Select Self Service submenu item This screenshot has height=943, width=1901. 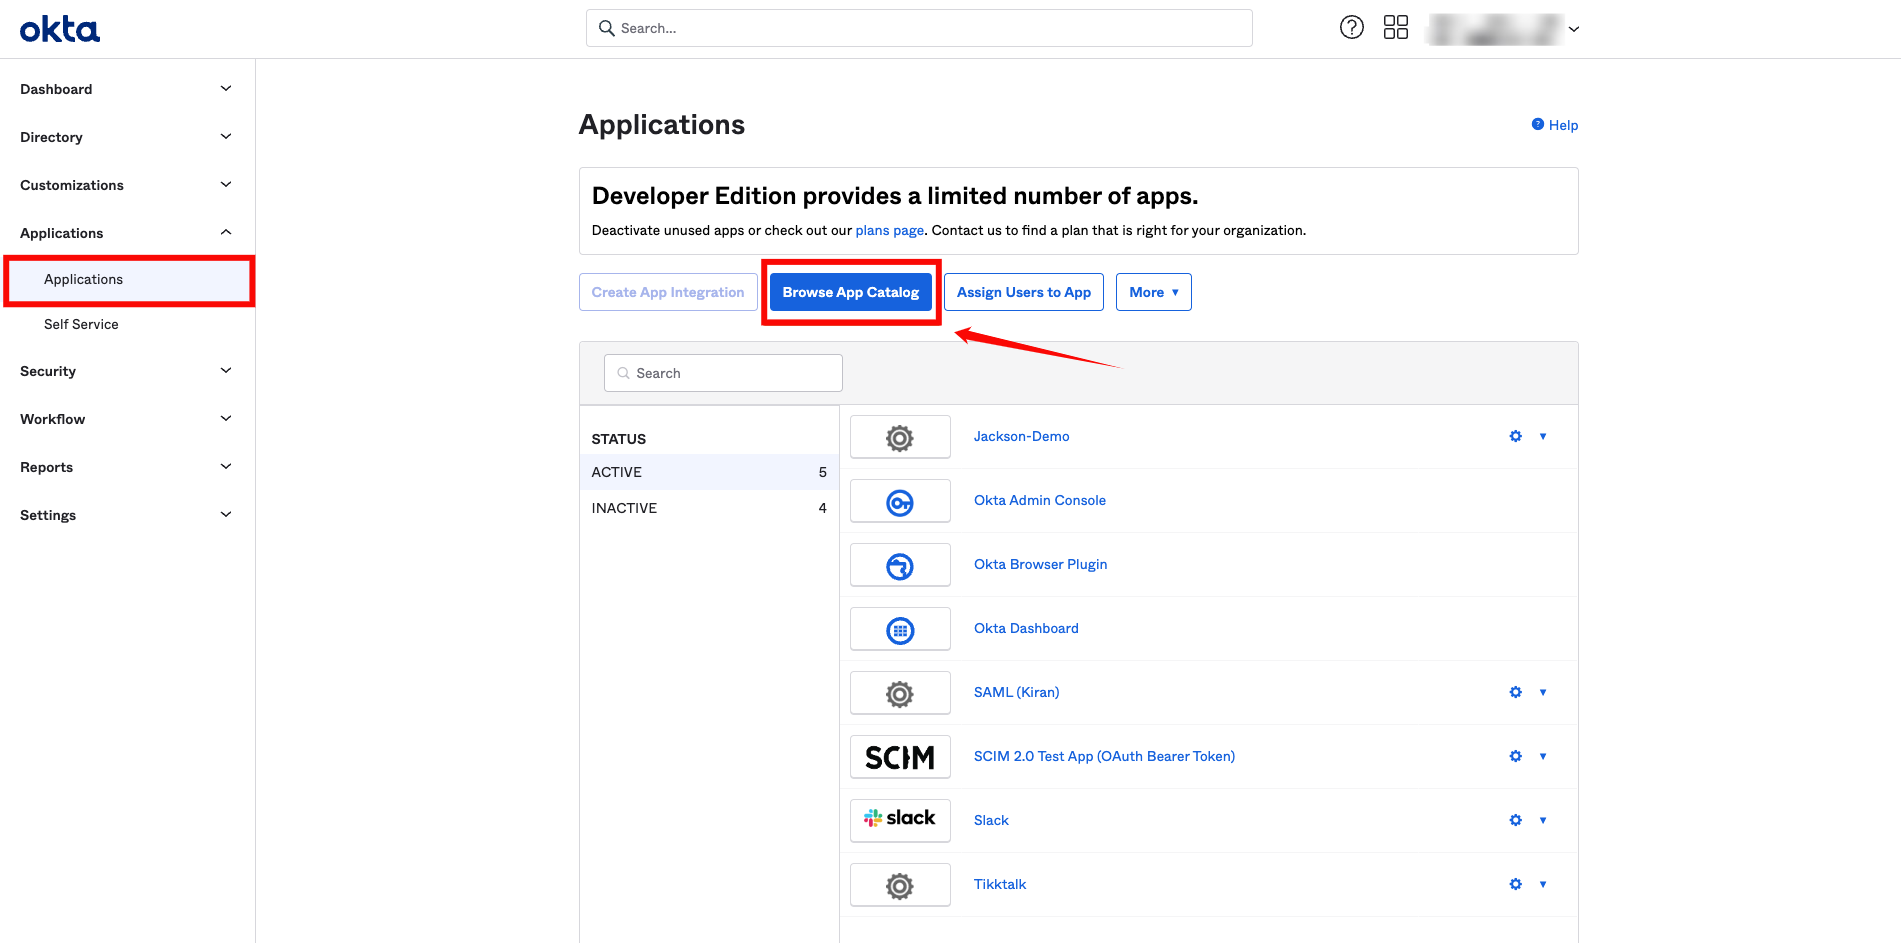(81, 324)
